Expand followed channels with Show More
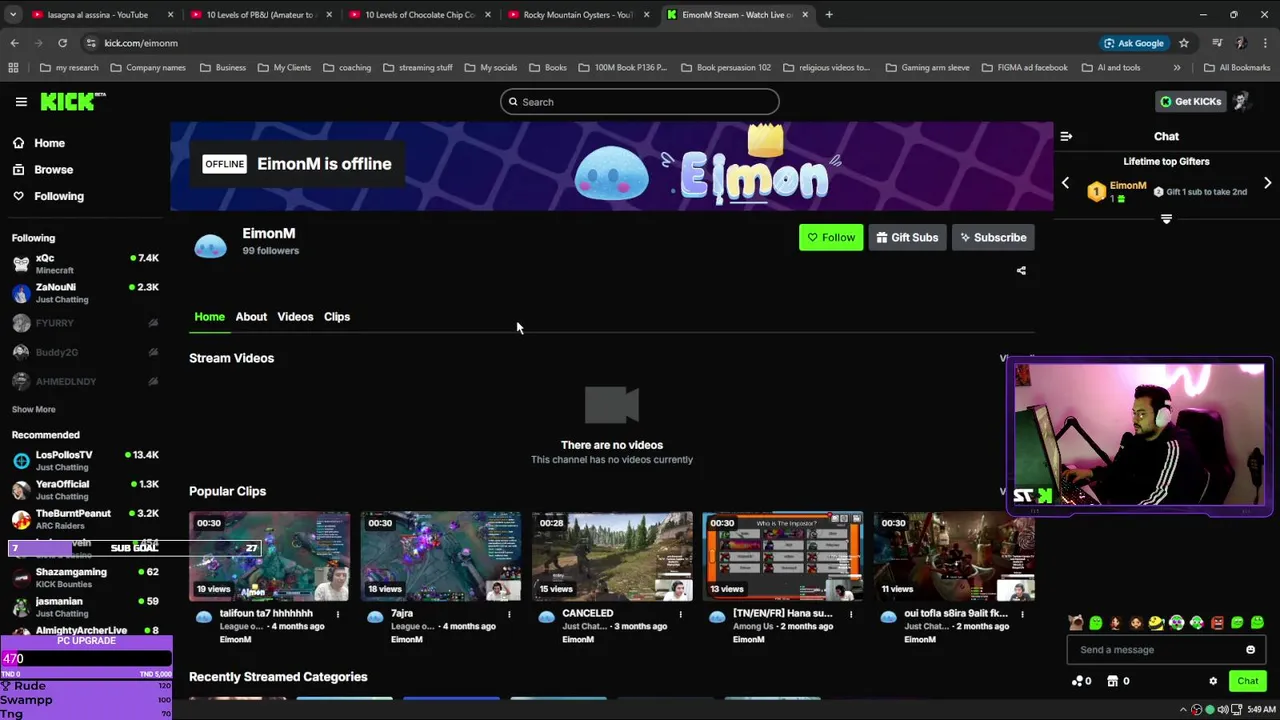This screenshot has width=1280, height=720. coord(33,409)
